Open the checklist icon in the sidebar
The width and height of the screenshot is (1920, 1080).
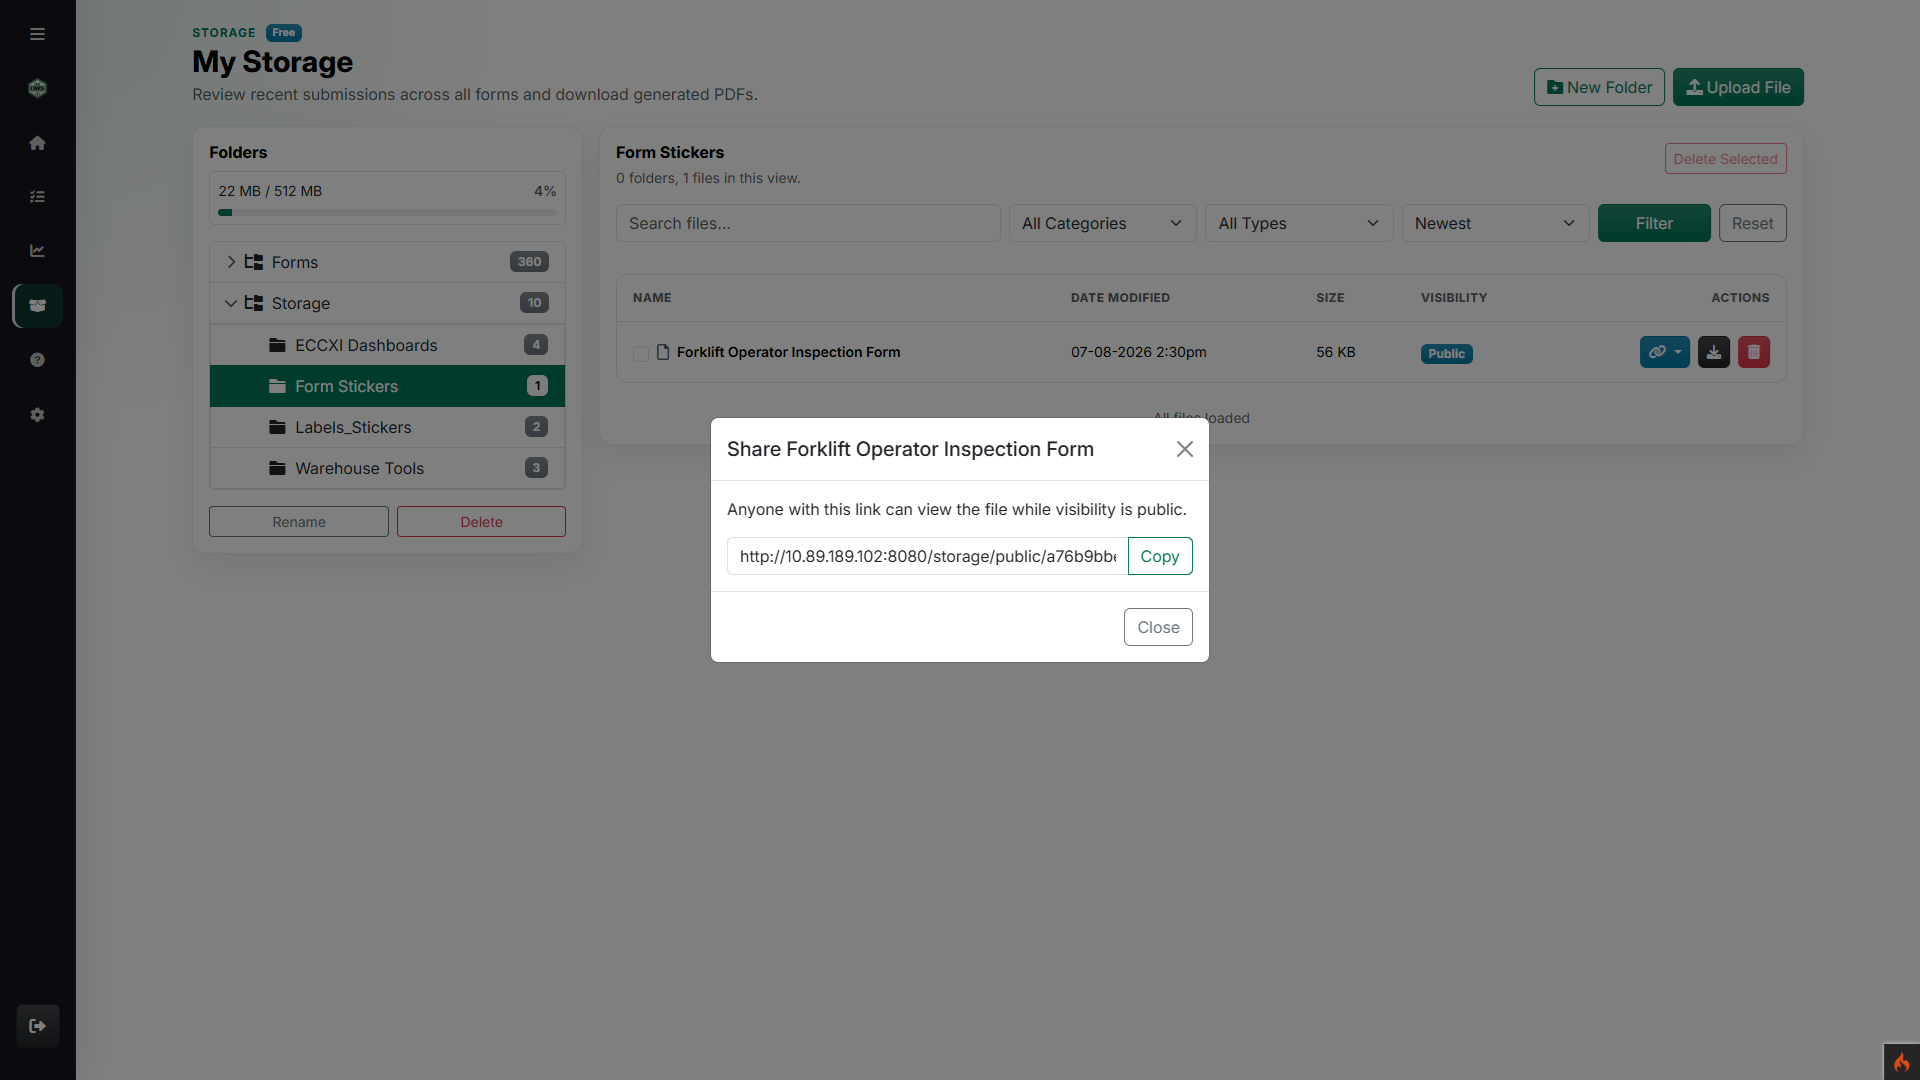37,197
